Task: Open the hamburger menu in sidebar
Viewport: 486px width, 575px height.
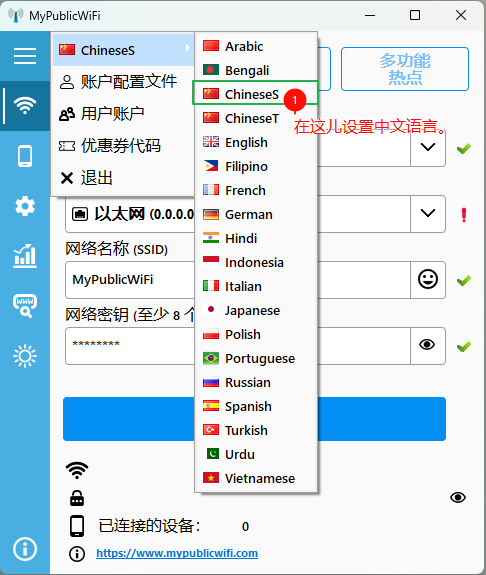Action: click(25, 56)
